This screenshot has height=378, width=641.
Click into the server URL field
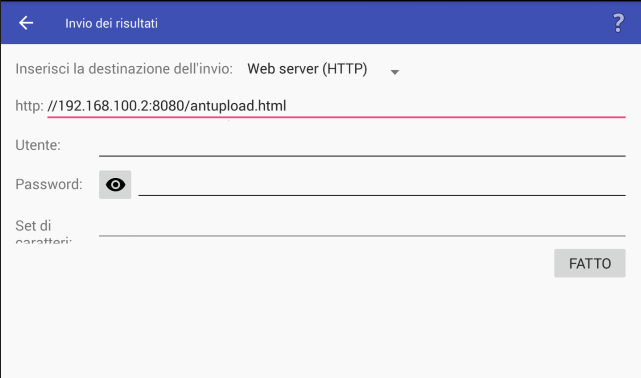tap(336, 106)
